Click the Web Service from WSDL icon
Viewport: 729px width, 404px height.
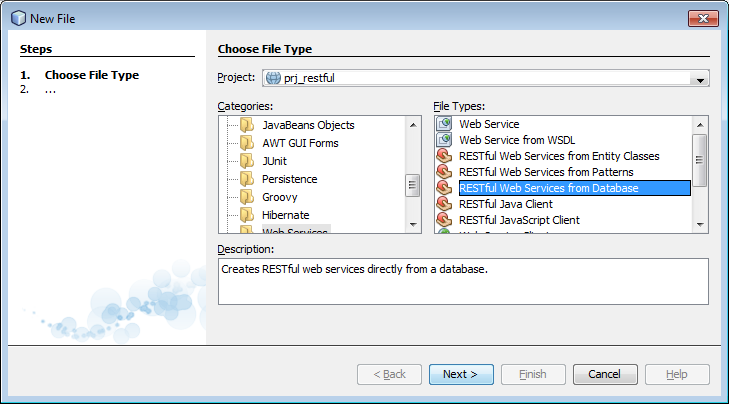(444, 140)
